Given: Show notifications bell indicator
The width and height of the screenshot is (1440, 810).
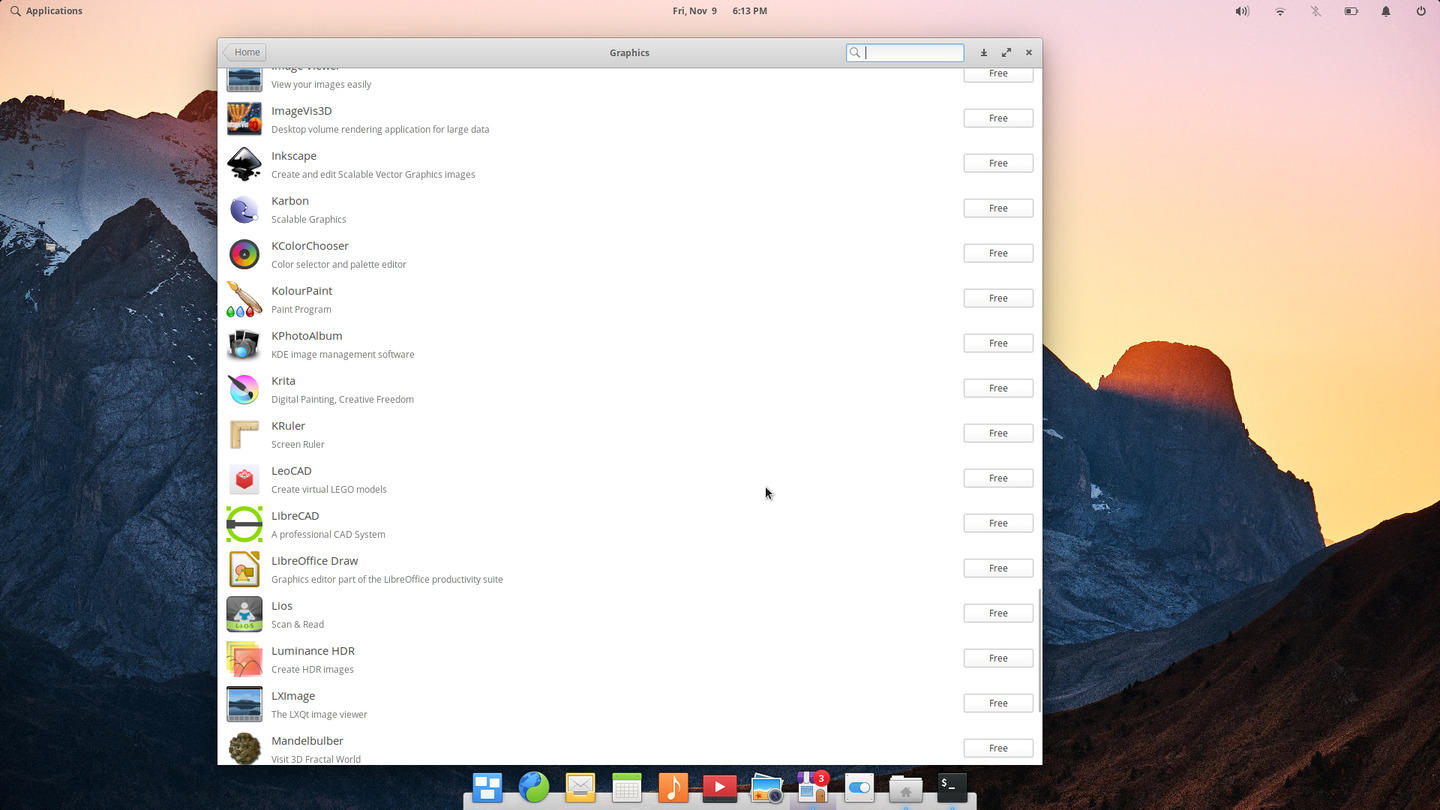Looking at the screenshot, I should [1386, 11].
